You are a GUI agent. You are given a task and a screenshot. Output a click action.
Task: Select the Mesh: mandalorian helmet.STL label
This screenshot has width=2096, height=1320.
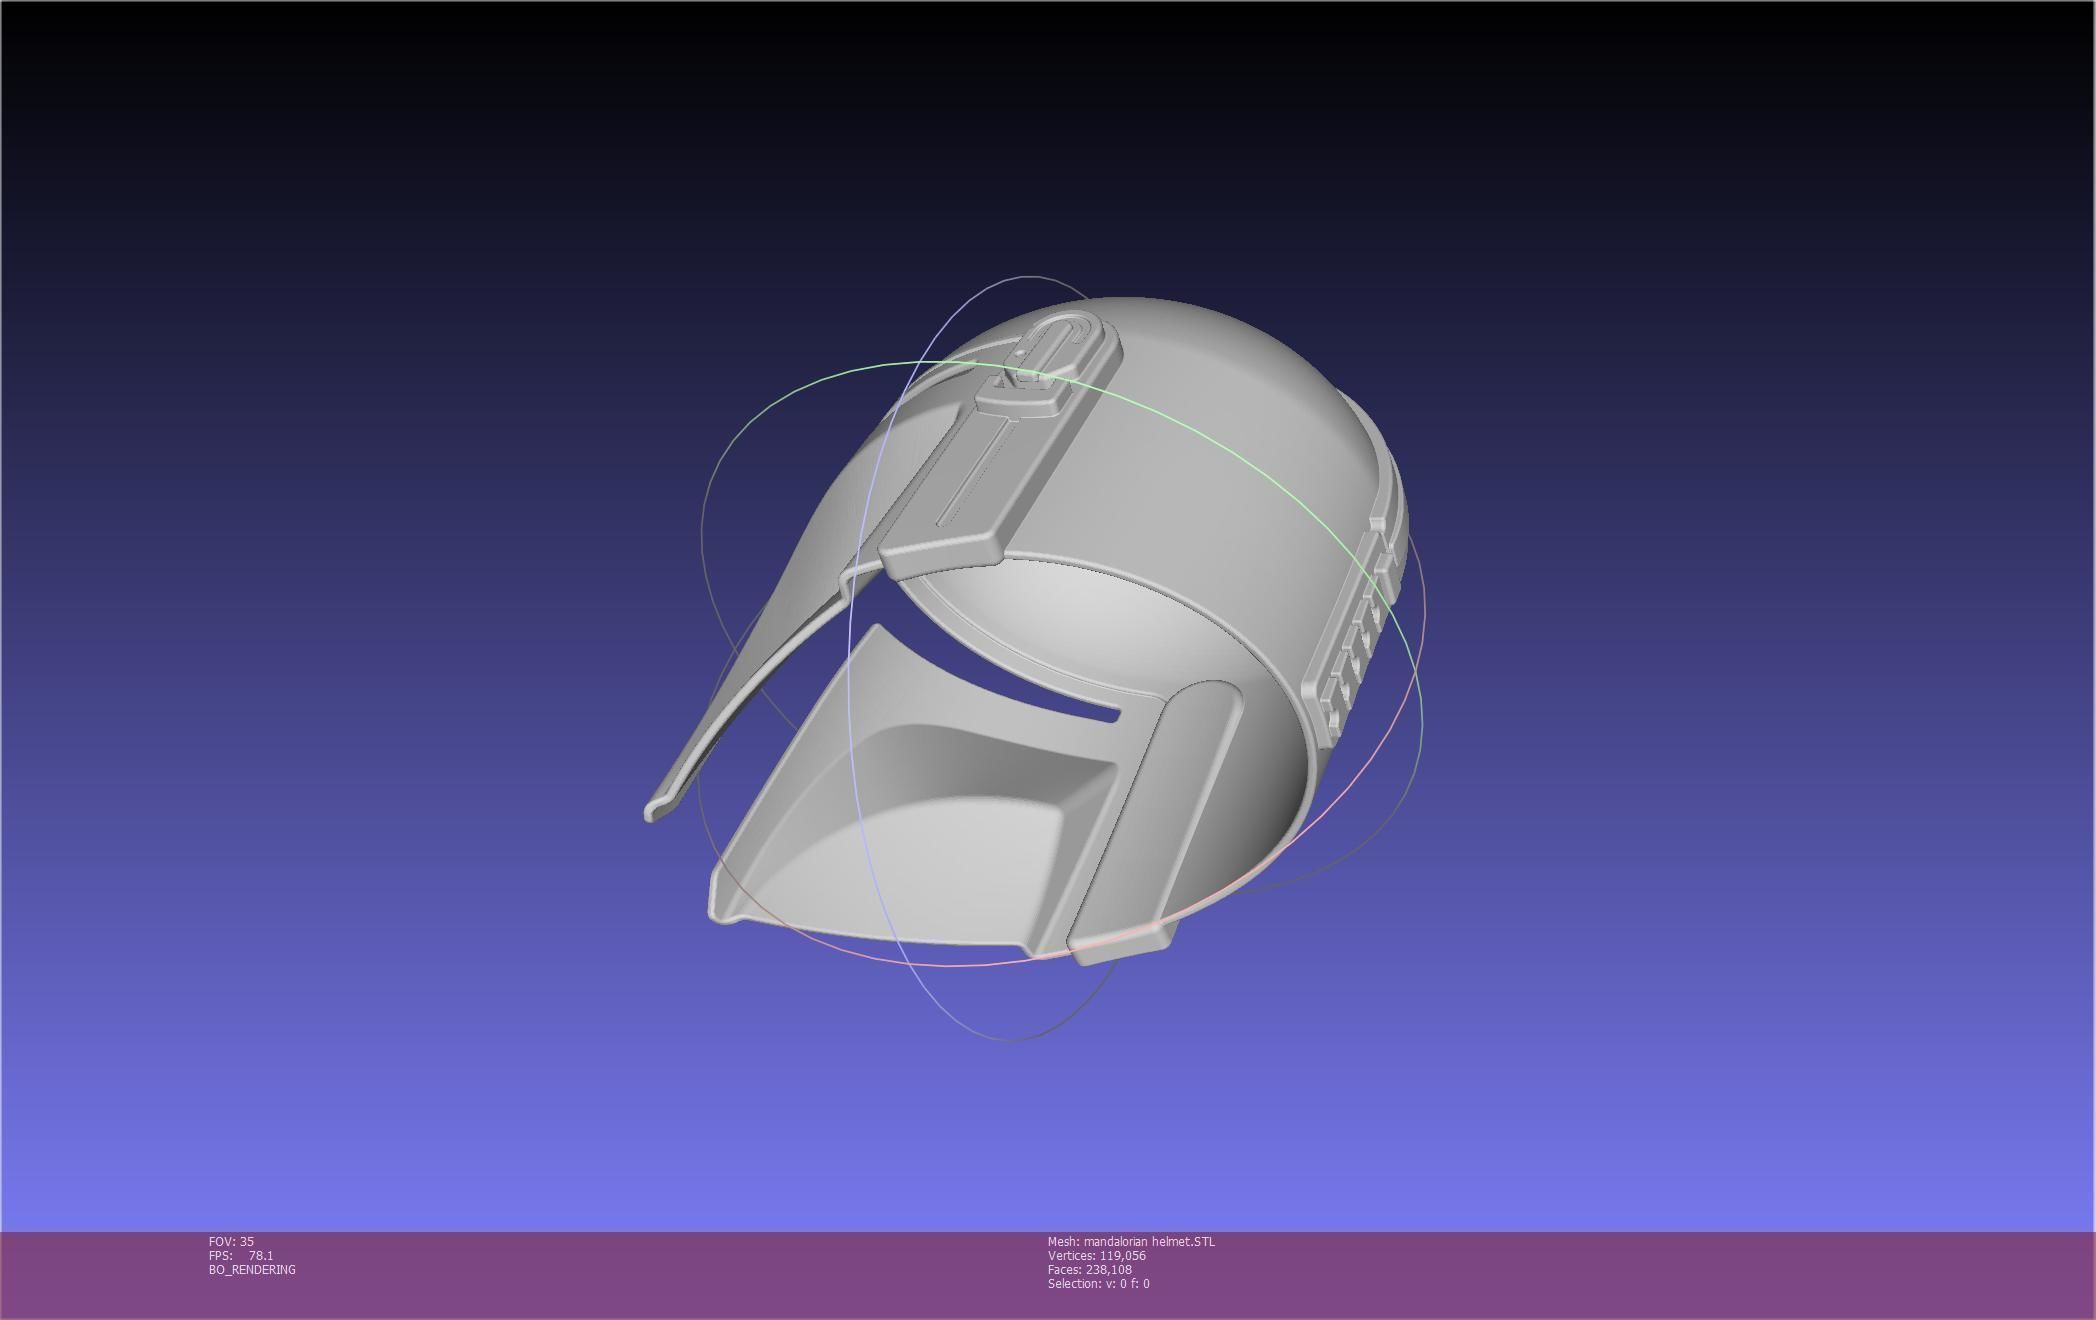click(x=1131, y=1241)
